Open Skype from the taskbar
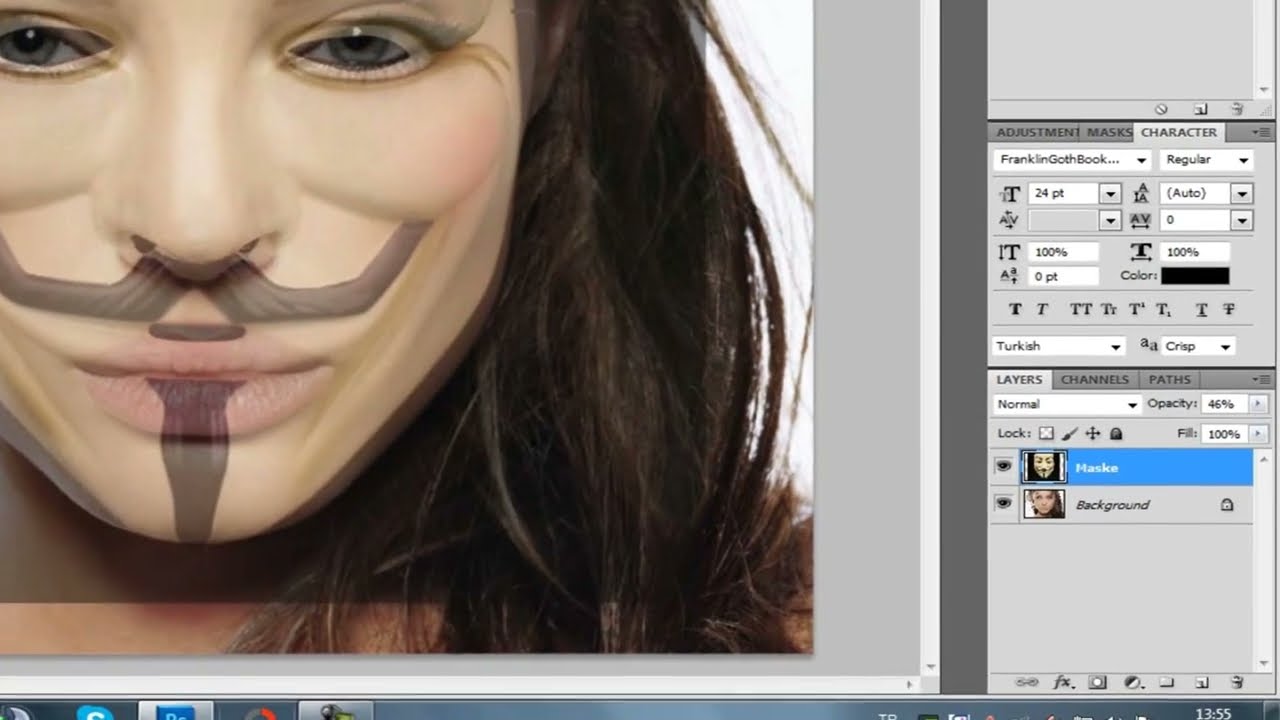The width and height of the screenshot is (1280, 720). coord(96,711)
